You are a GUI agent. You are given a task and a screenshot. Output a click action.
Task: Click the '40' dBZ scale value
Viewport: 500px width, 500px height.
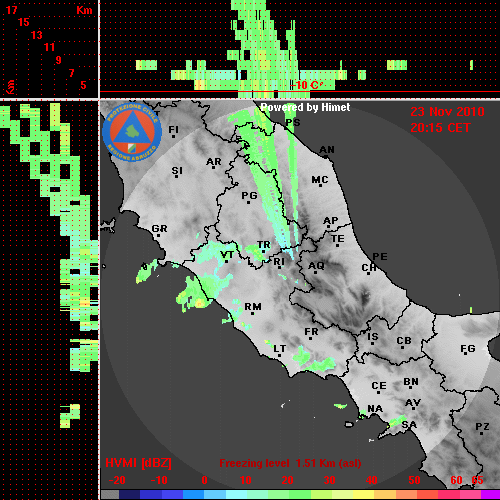(372, 480)
